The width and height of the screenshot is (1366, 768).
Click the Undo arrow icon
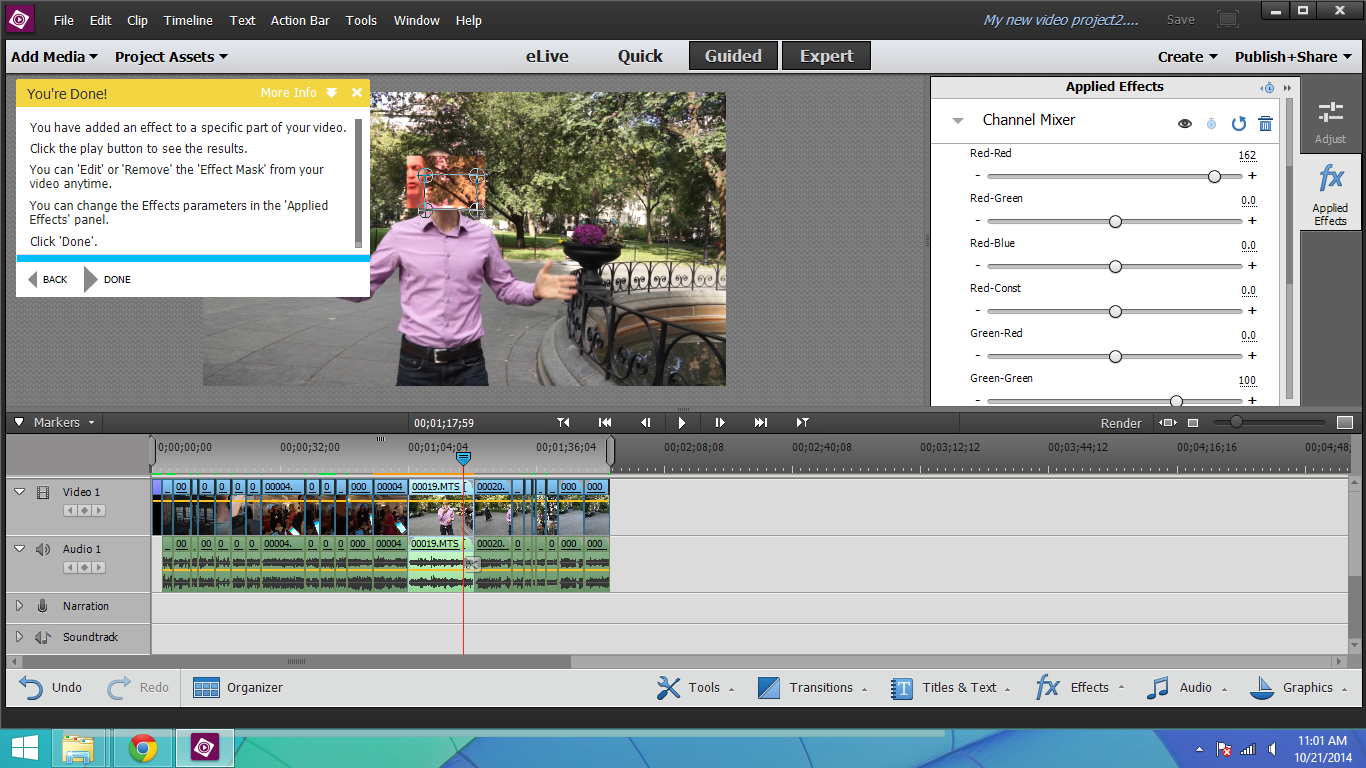point(32,687)
